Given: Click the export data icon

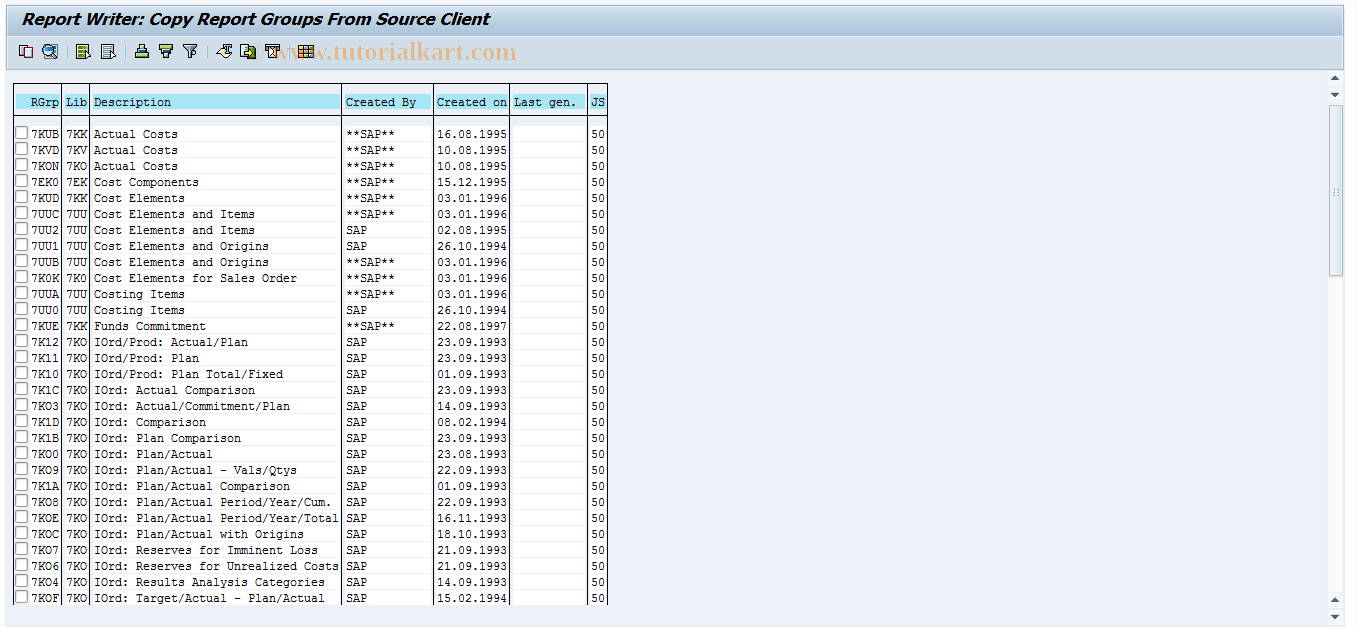Looking at the screenshot, I should coord(247,51).
